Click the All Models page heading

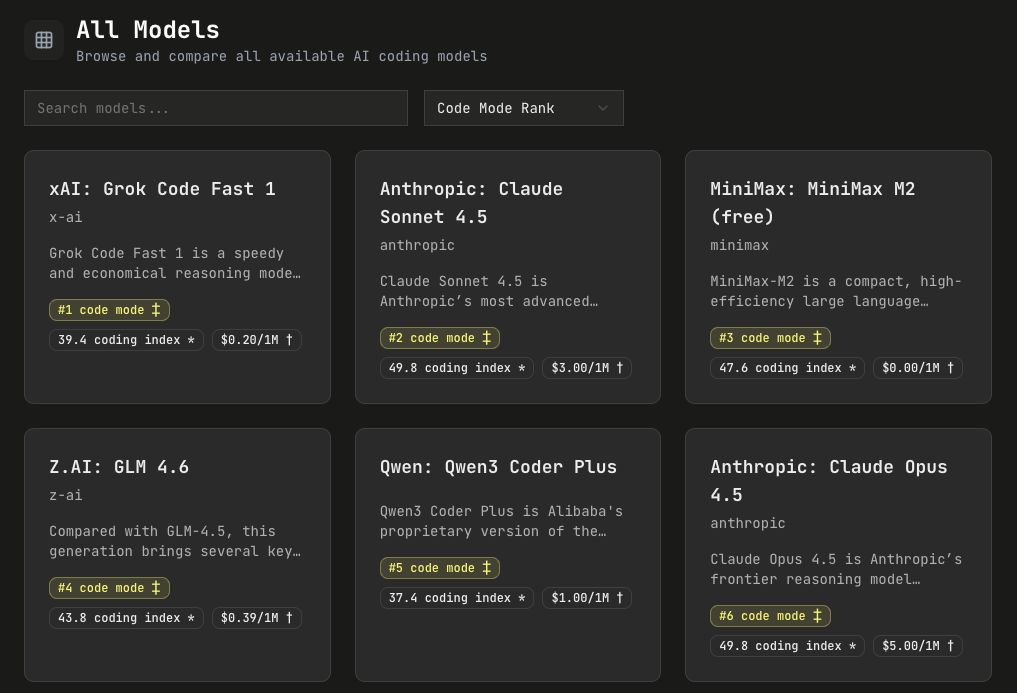click(x=148, y=30)
